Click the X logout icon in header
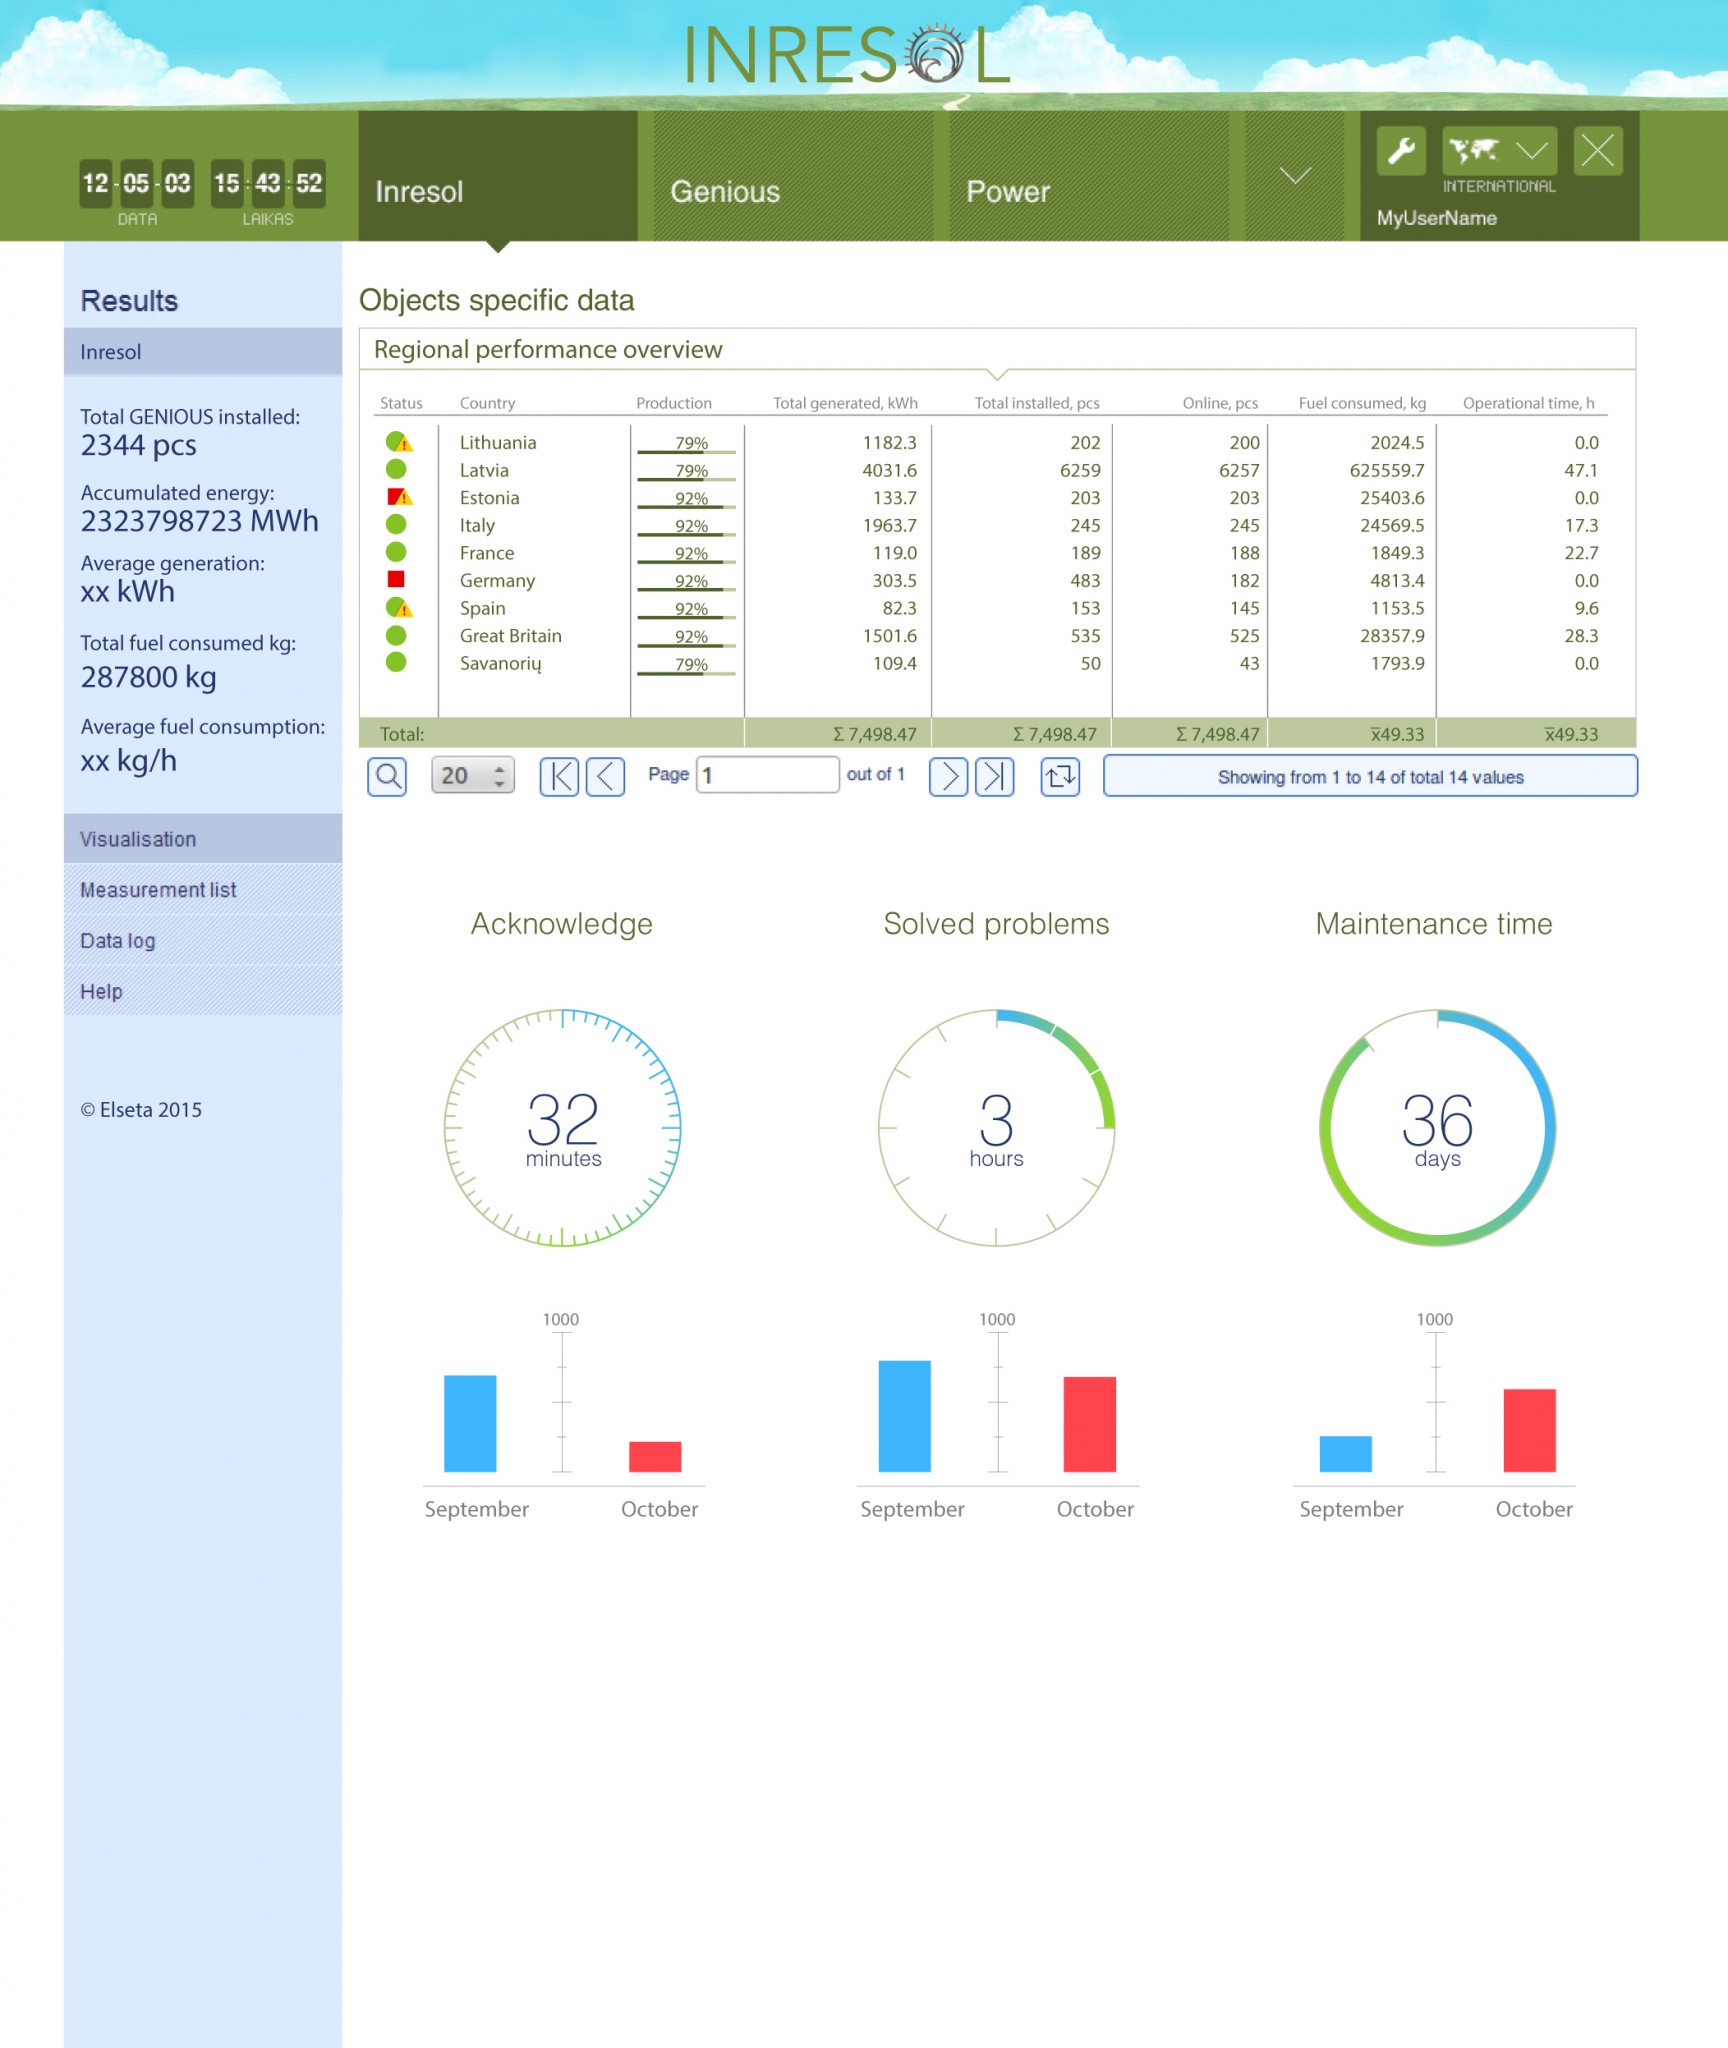This screenshot has height=2048, width=1728. pyautogui.click(x=1597, y=151)
